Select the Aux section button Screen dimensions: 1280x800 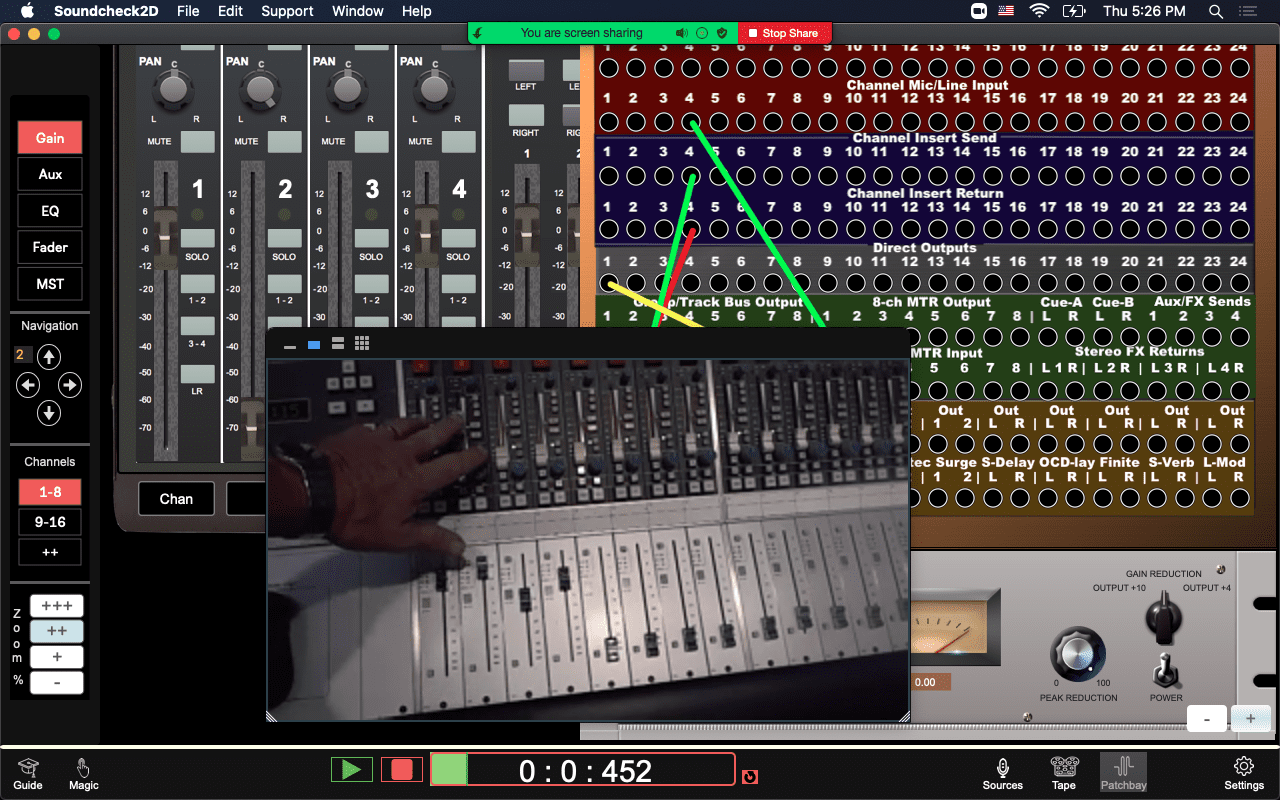pos(50,174)
